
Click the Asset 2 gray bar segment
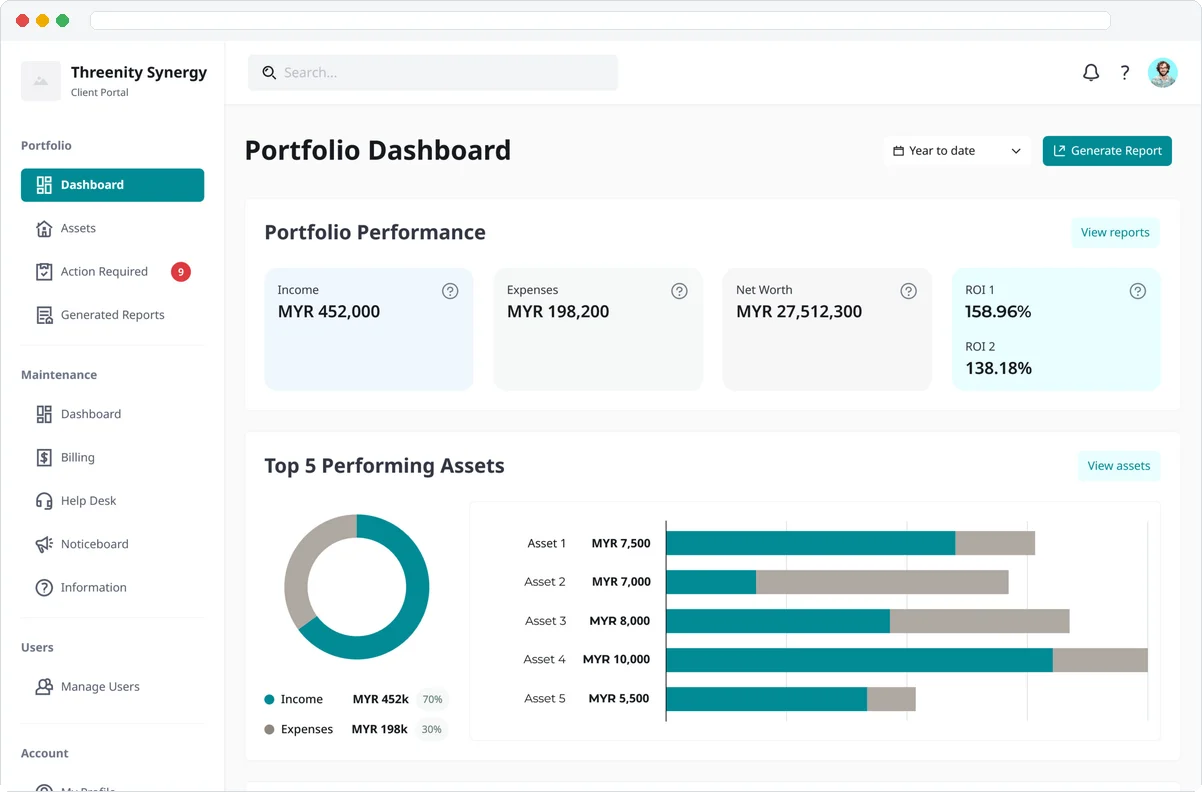click(882, 582)
